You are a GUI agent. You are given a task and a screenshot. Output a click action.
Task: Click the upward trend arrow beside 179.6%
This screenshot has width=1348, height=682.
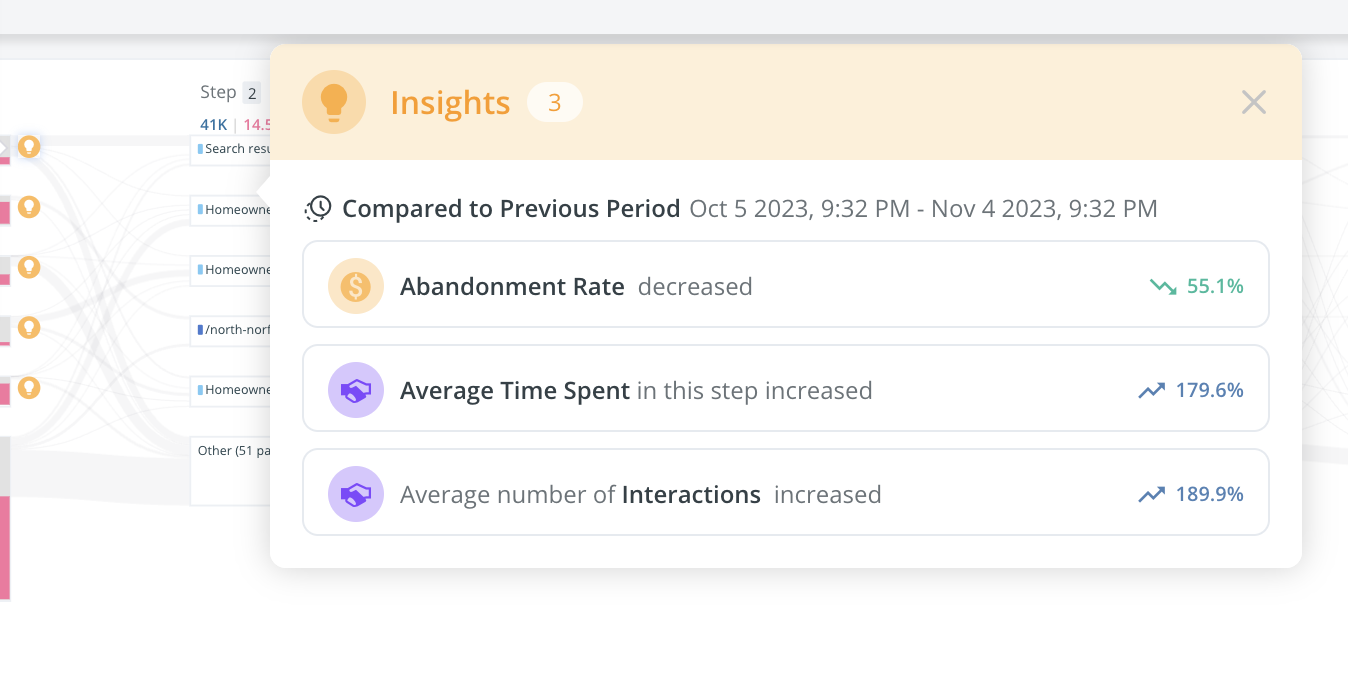[1151, 391]
